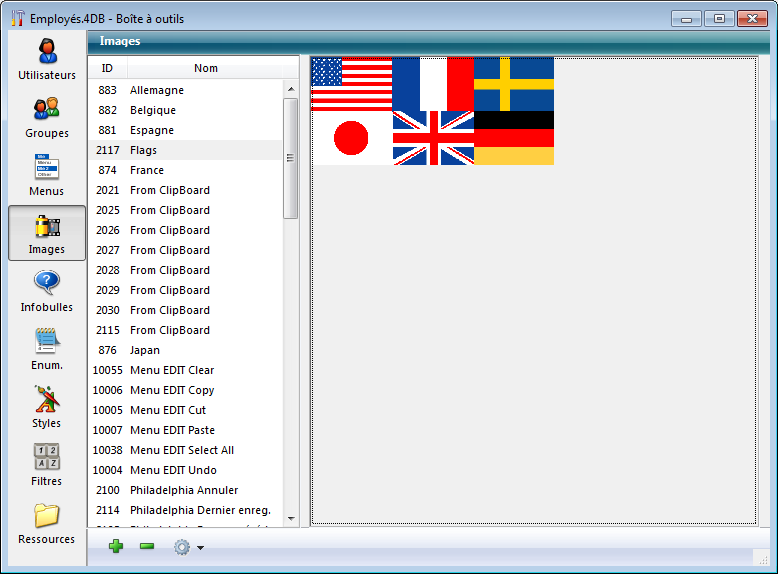Select Menu EDIT Paste list entry
778x574 pixels.
pyautogui.click(x=172, y=430)
